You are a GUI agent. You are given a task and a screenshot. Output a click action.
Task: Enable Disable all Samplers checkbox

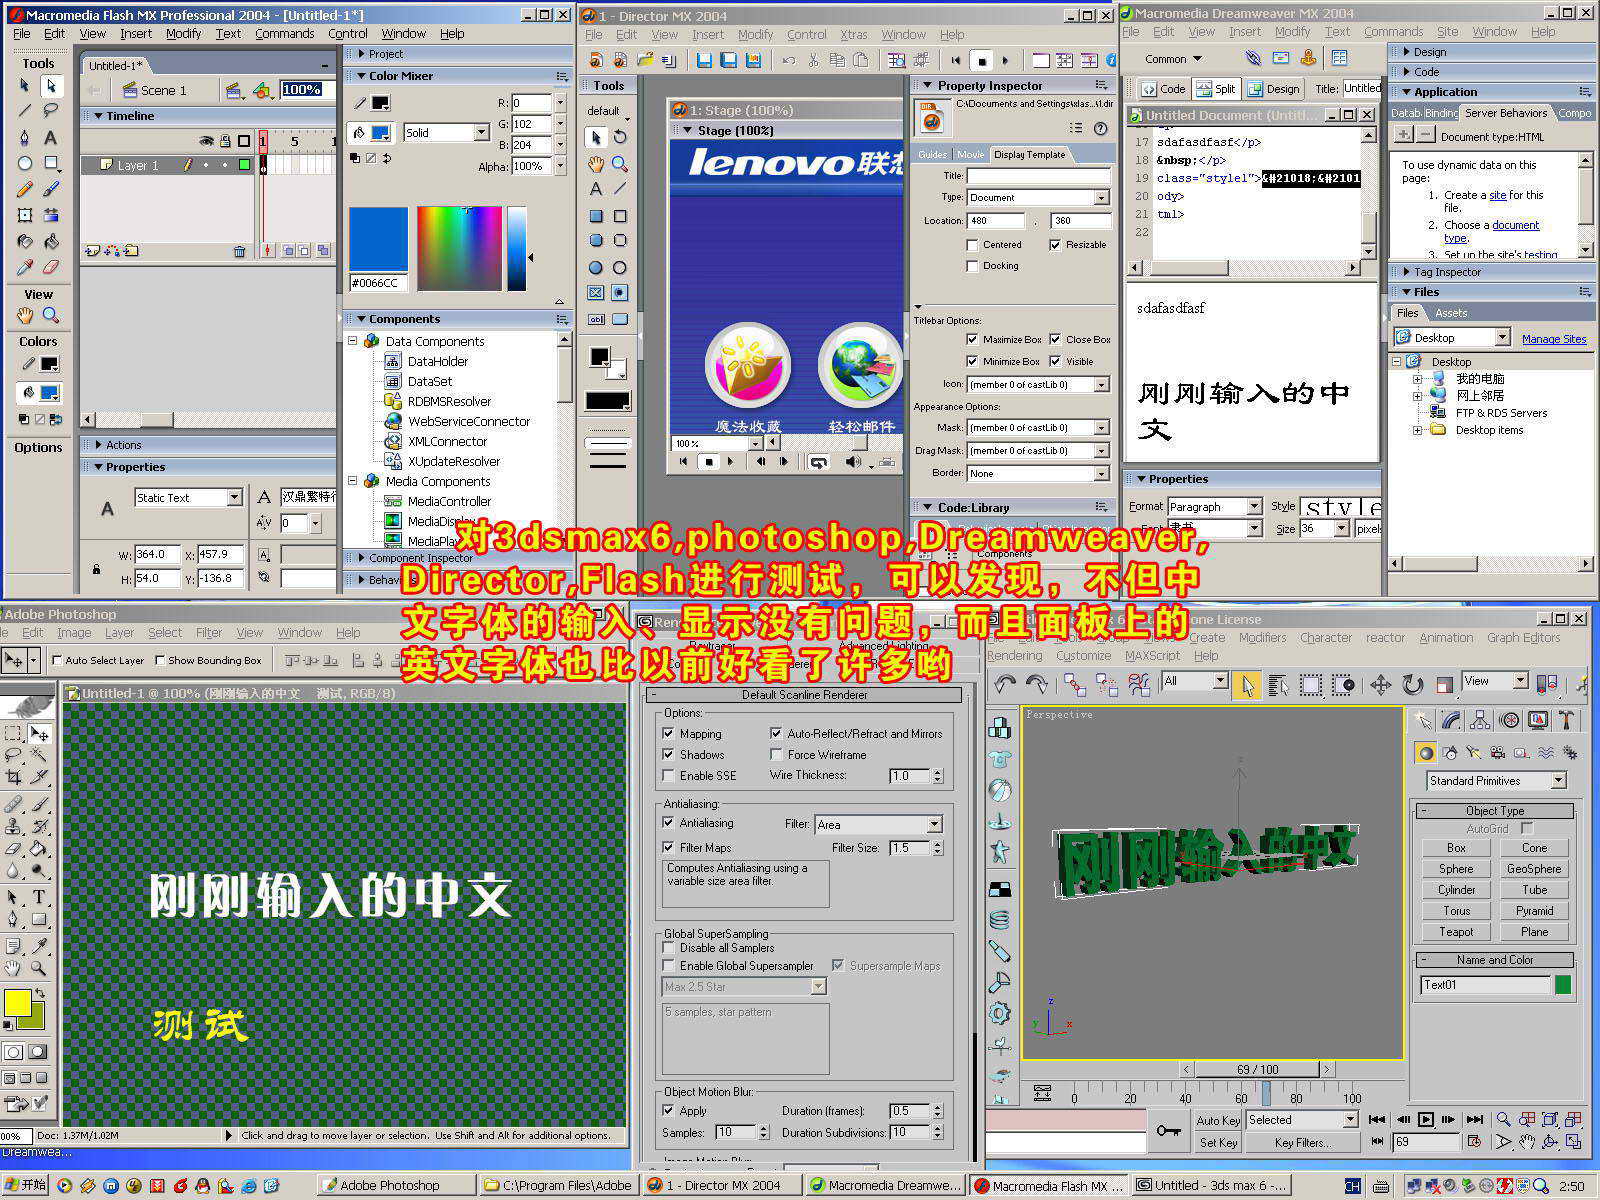click(668, 947)
